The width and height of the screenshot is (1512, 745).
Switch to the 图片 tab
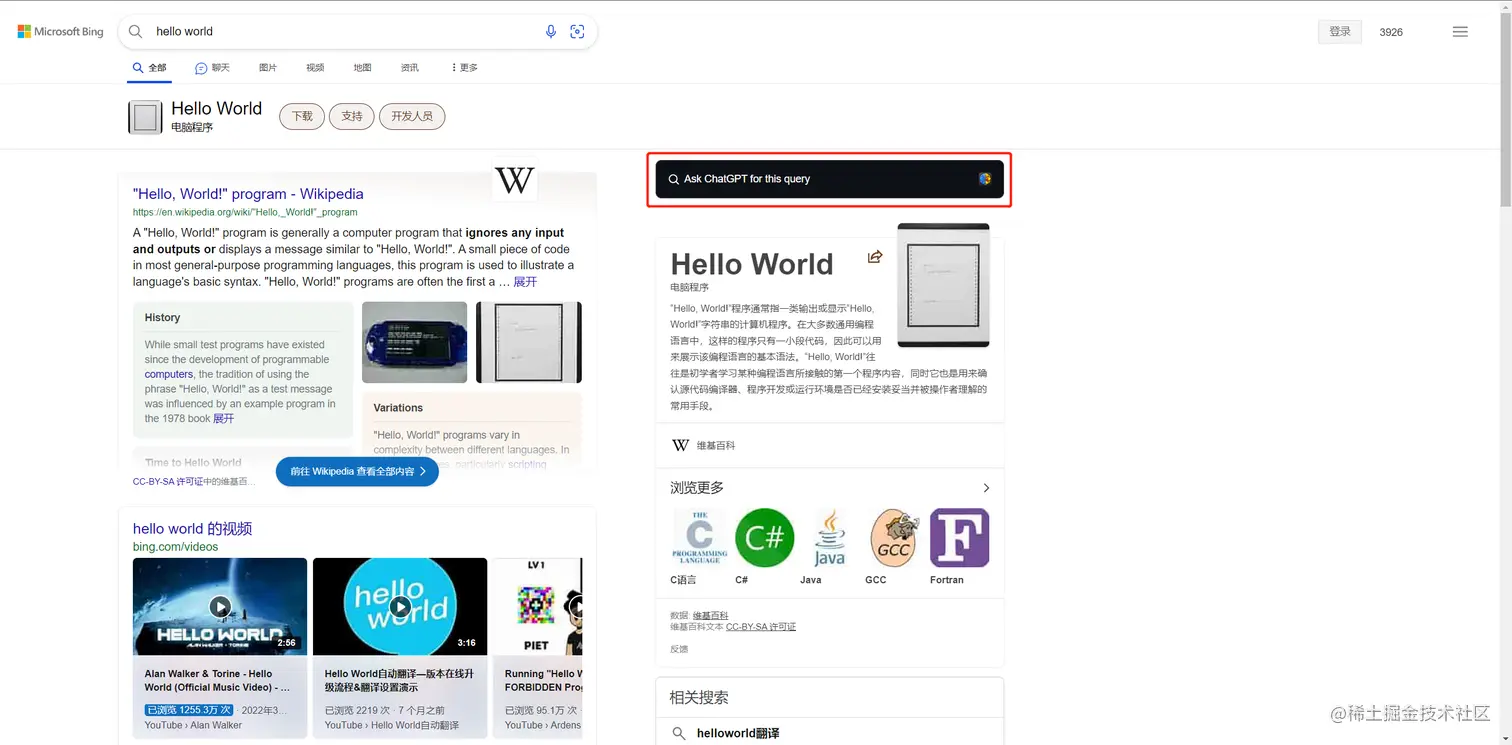[268, 68]
